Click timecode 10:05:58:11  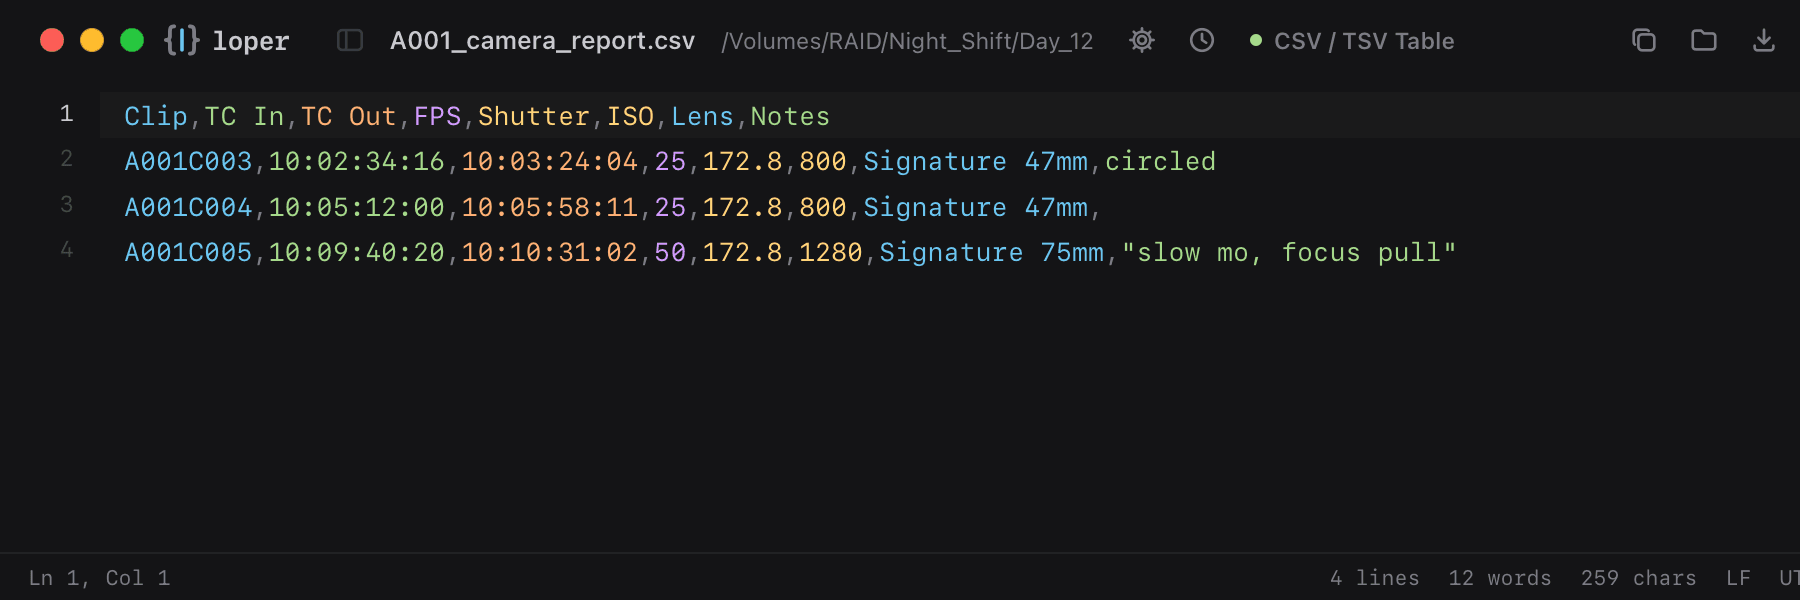pos(550,207)
